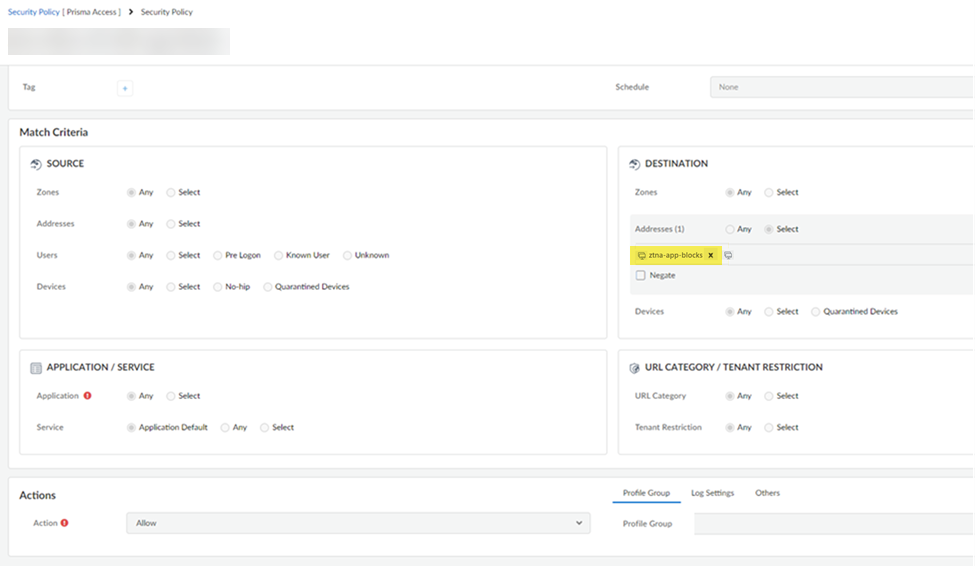Choose Quarantined Devices for source Devices

click(x=268, y=287)
